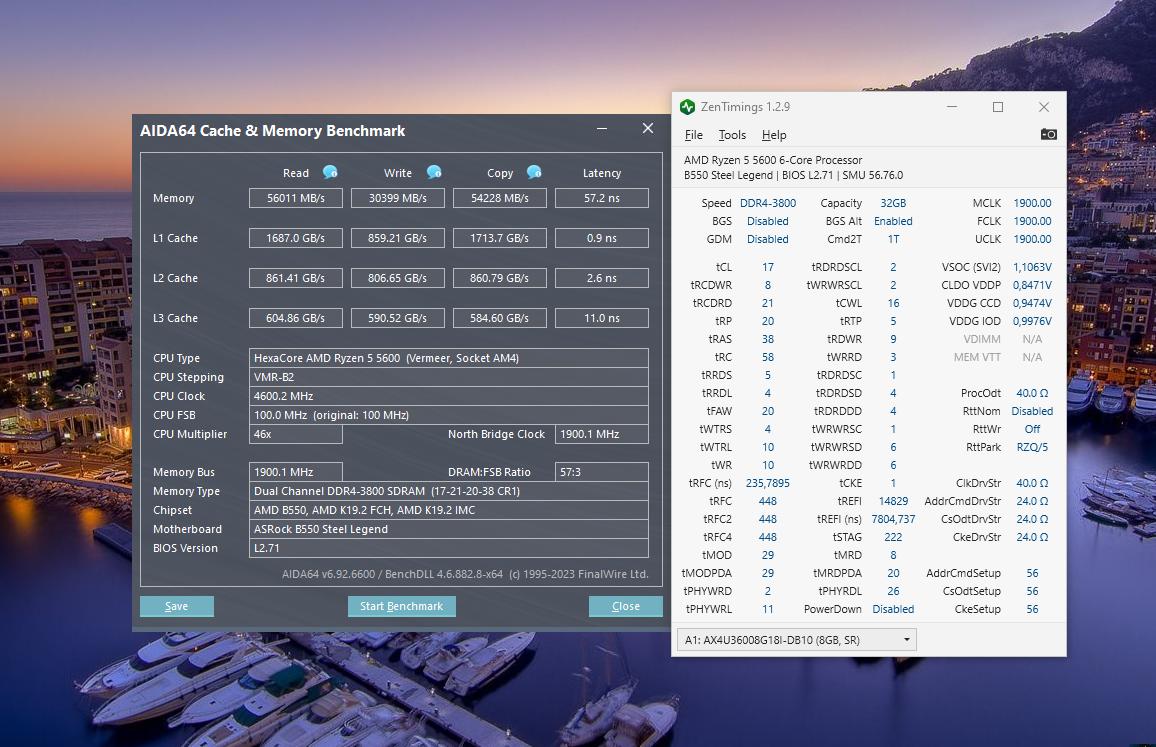Click the Save button in AIDA64
Viewport: 1156px width, 747px height.
(177, 606)
